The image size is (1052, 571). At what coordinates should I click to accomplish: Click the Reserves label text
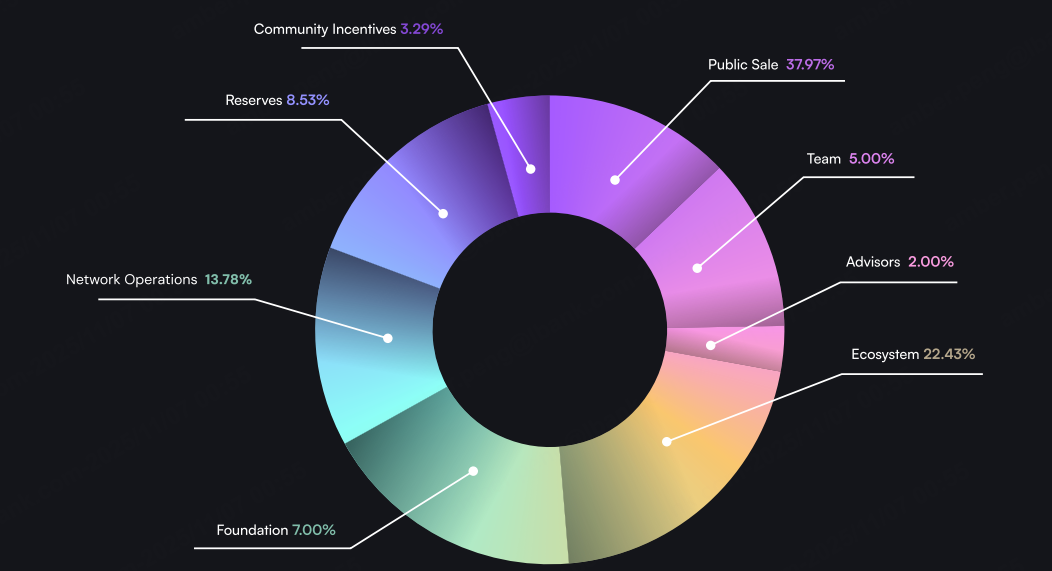(x=253, y=100)
